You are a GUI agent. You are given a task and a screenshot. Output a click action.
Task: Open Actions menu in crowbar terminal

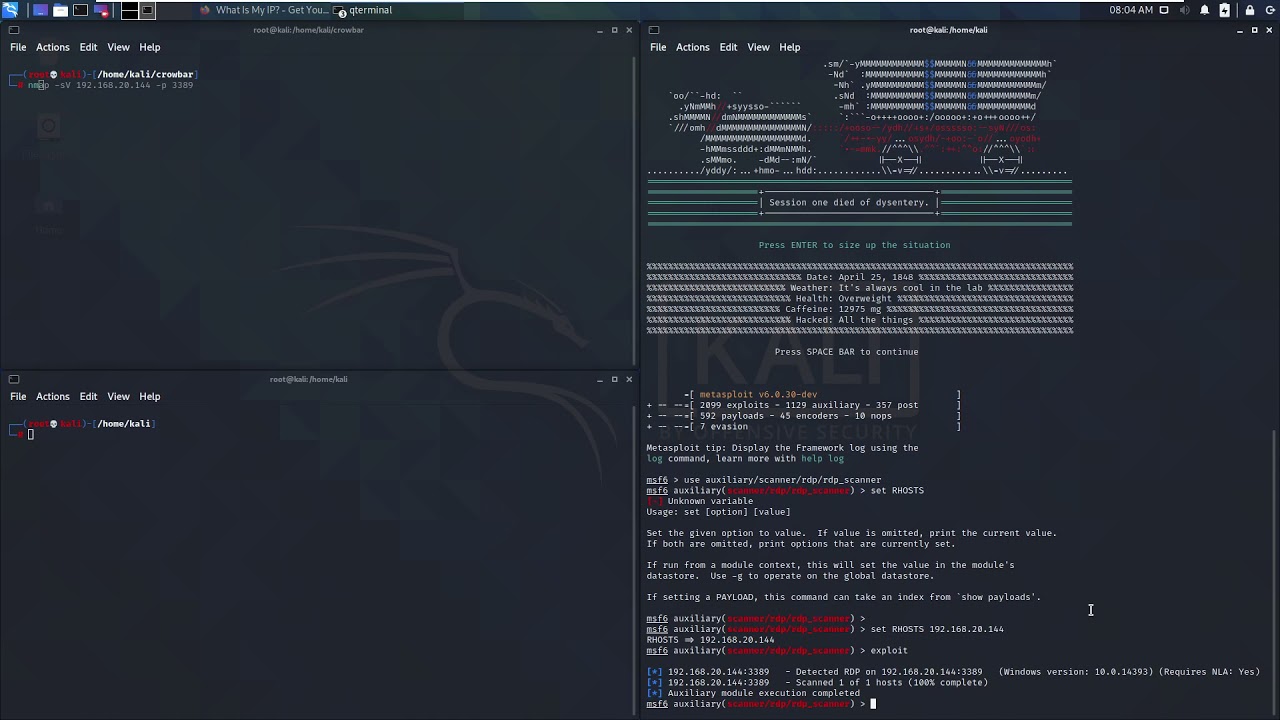tap(53, 47)
